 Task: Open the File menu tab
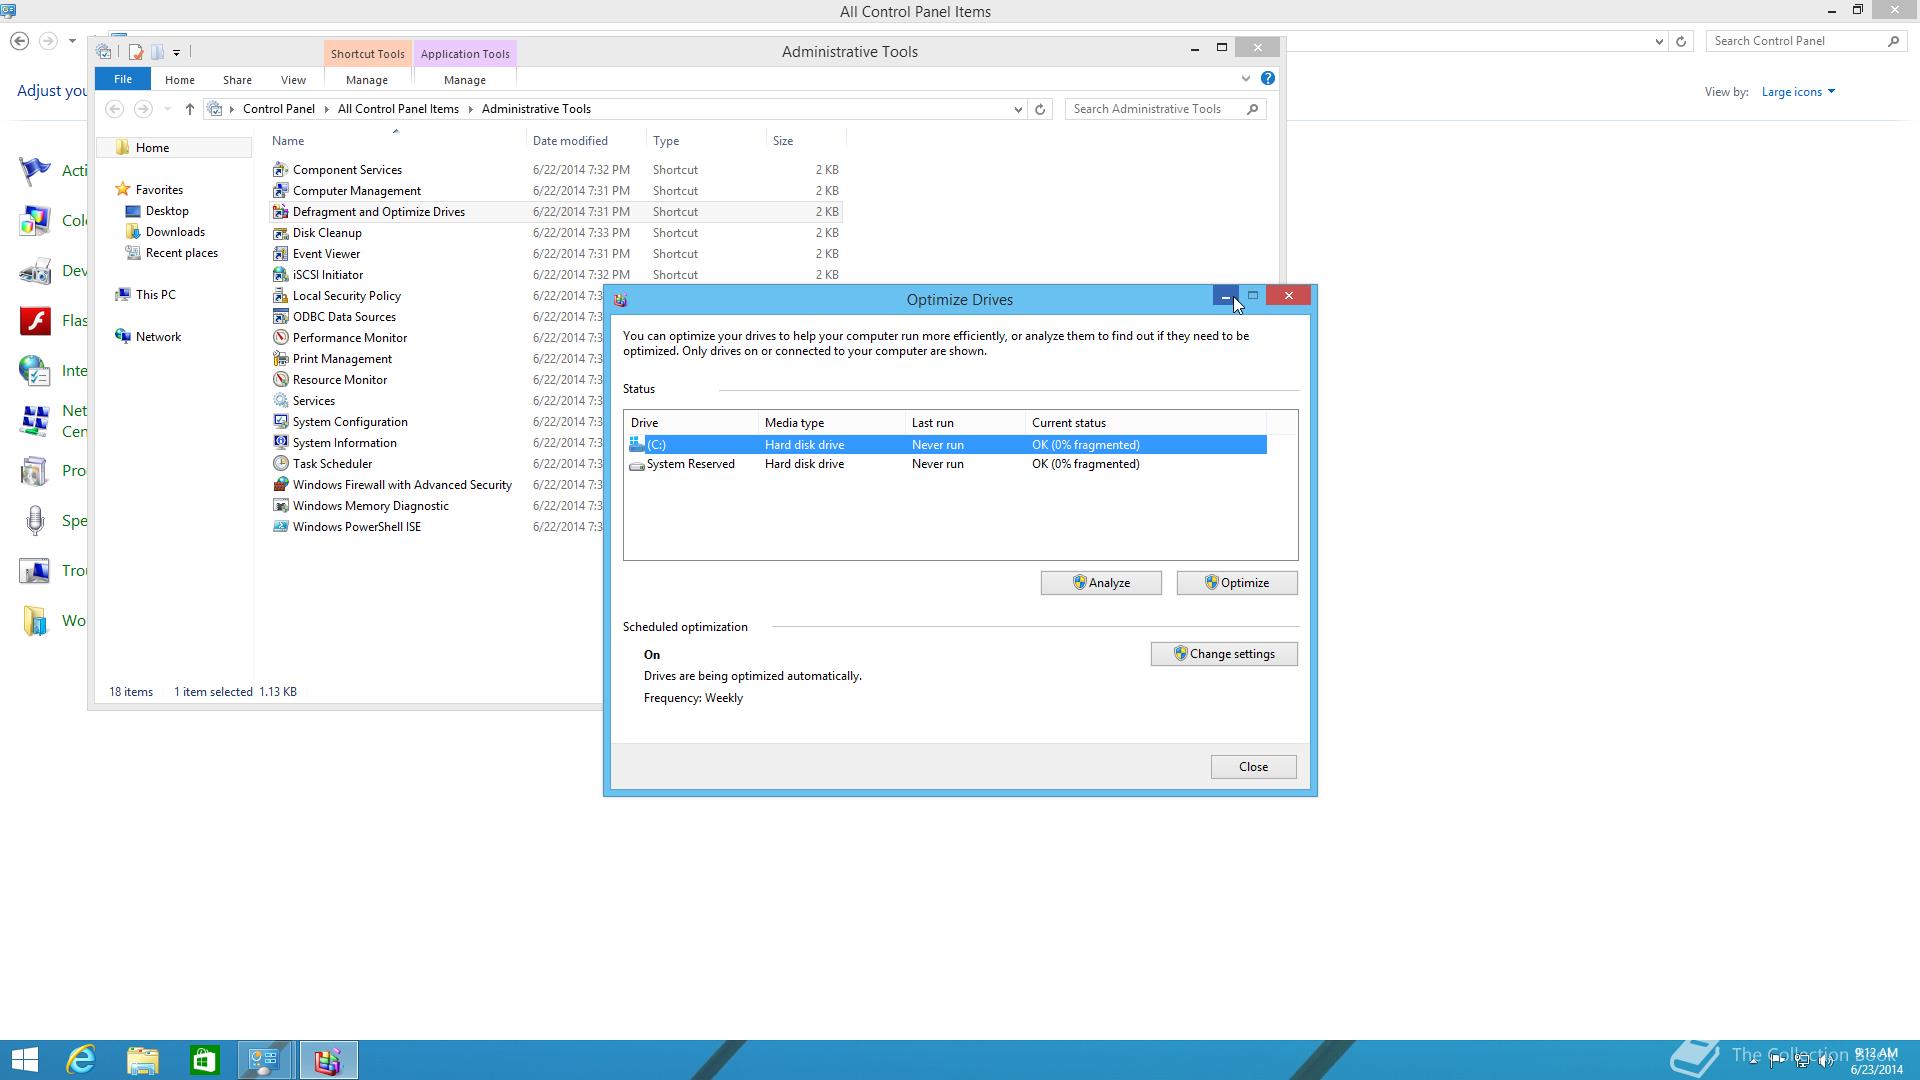click(x=123, y=79)
